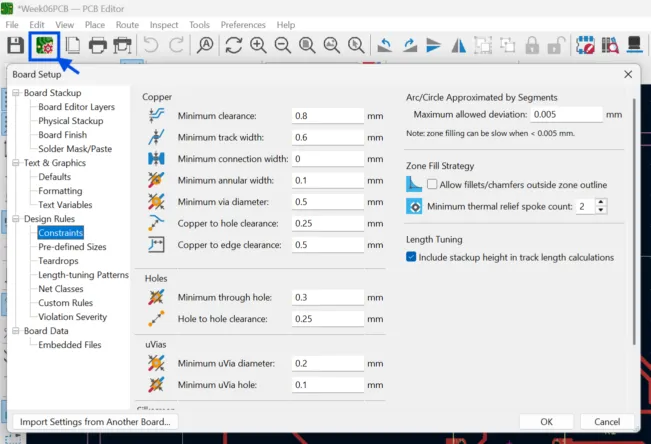Click the 3D Viewer icon
The width and height of the screenshot is (651, 444).
(635, 44)
